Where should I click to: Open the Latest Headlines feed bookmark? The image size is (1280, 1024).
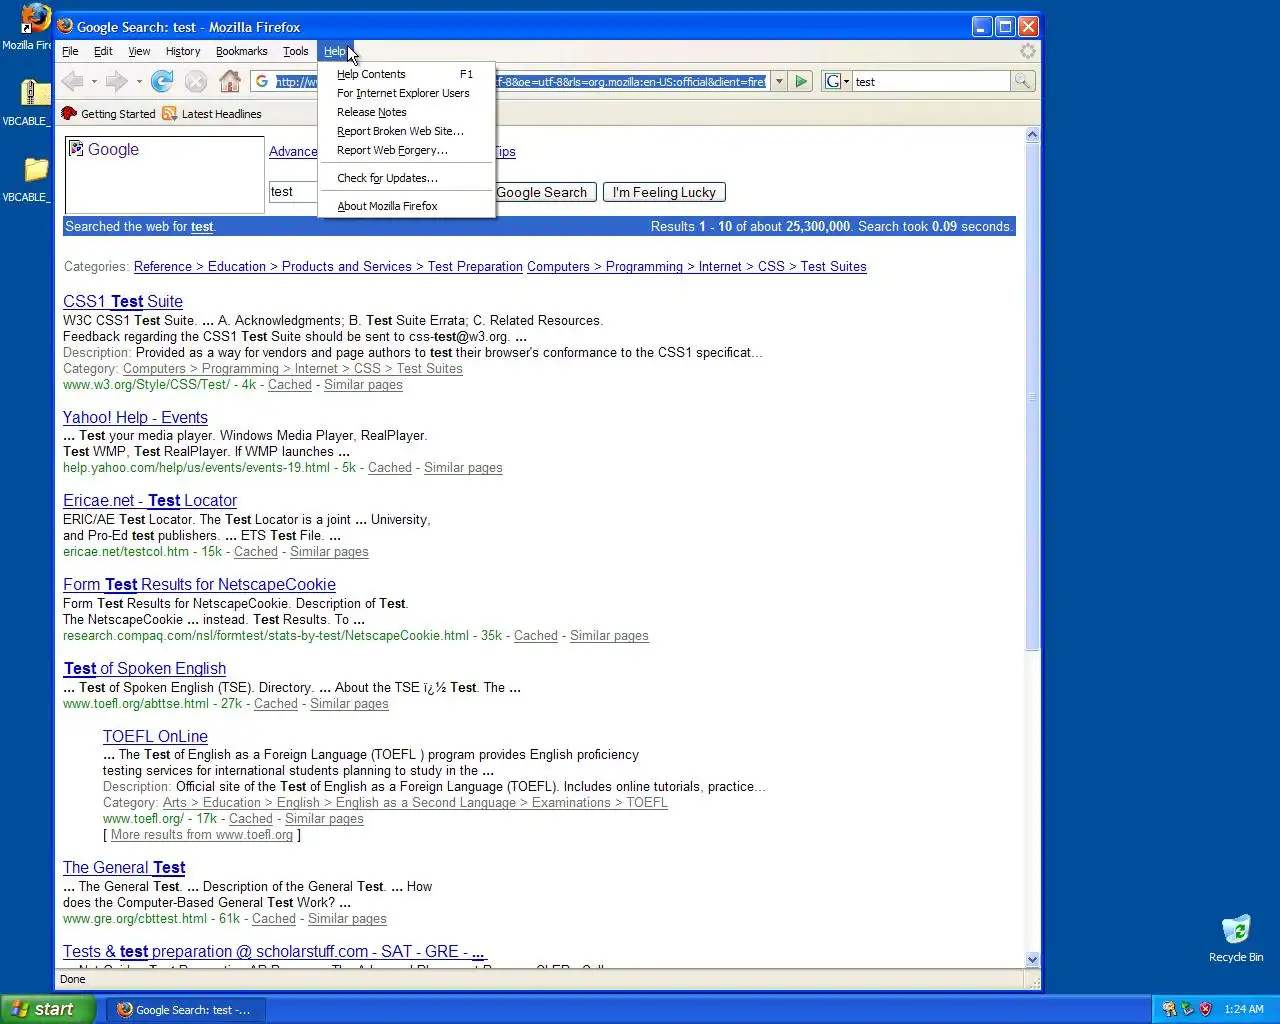[212, 114]
